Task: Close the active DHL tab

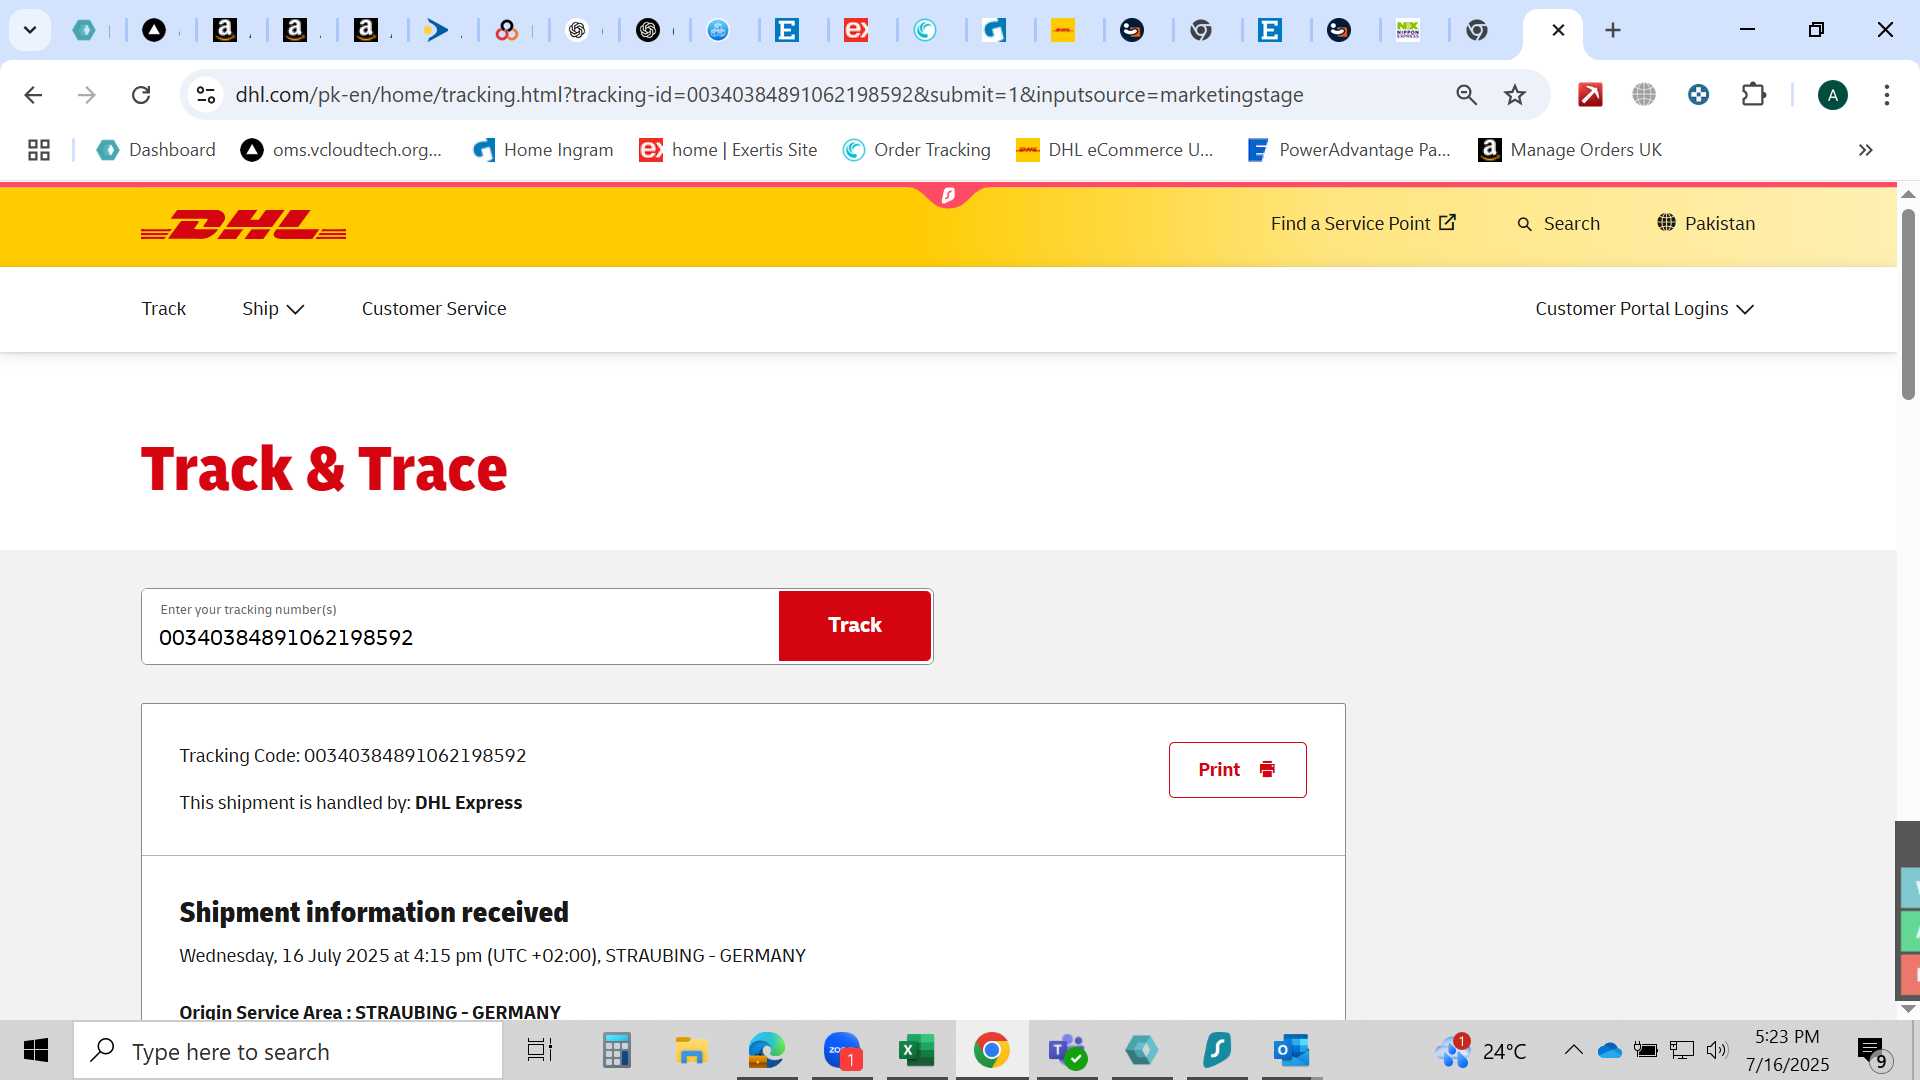Action: tap(1558, 30)
